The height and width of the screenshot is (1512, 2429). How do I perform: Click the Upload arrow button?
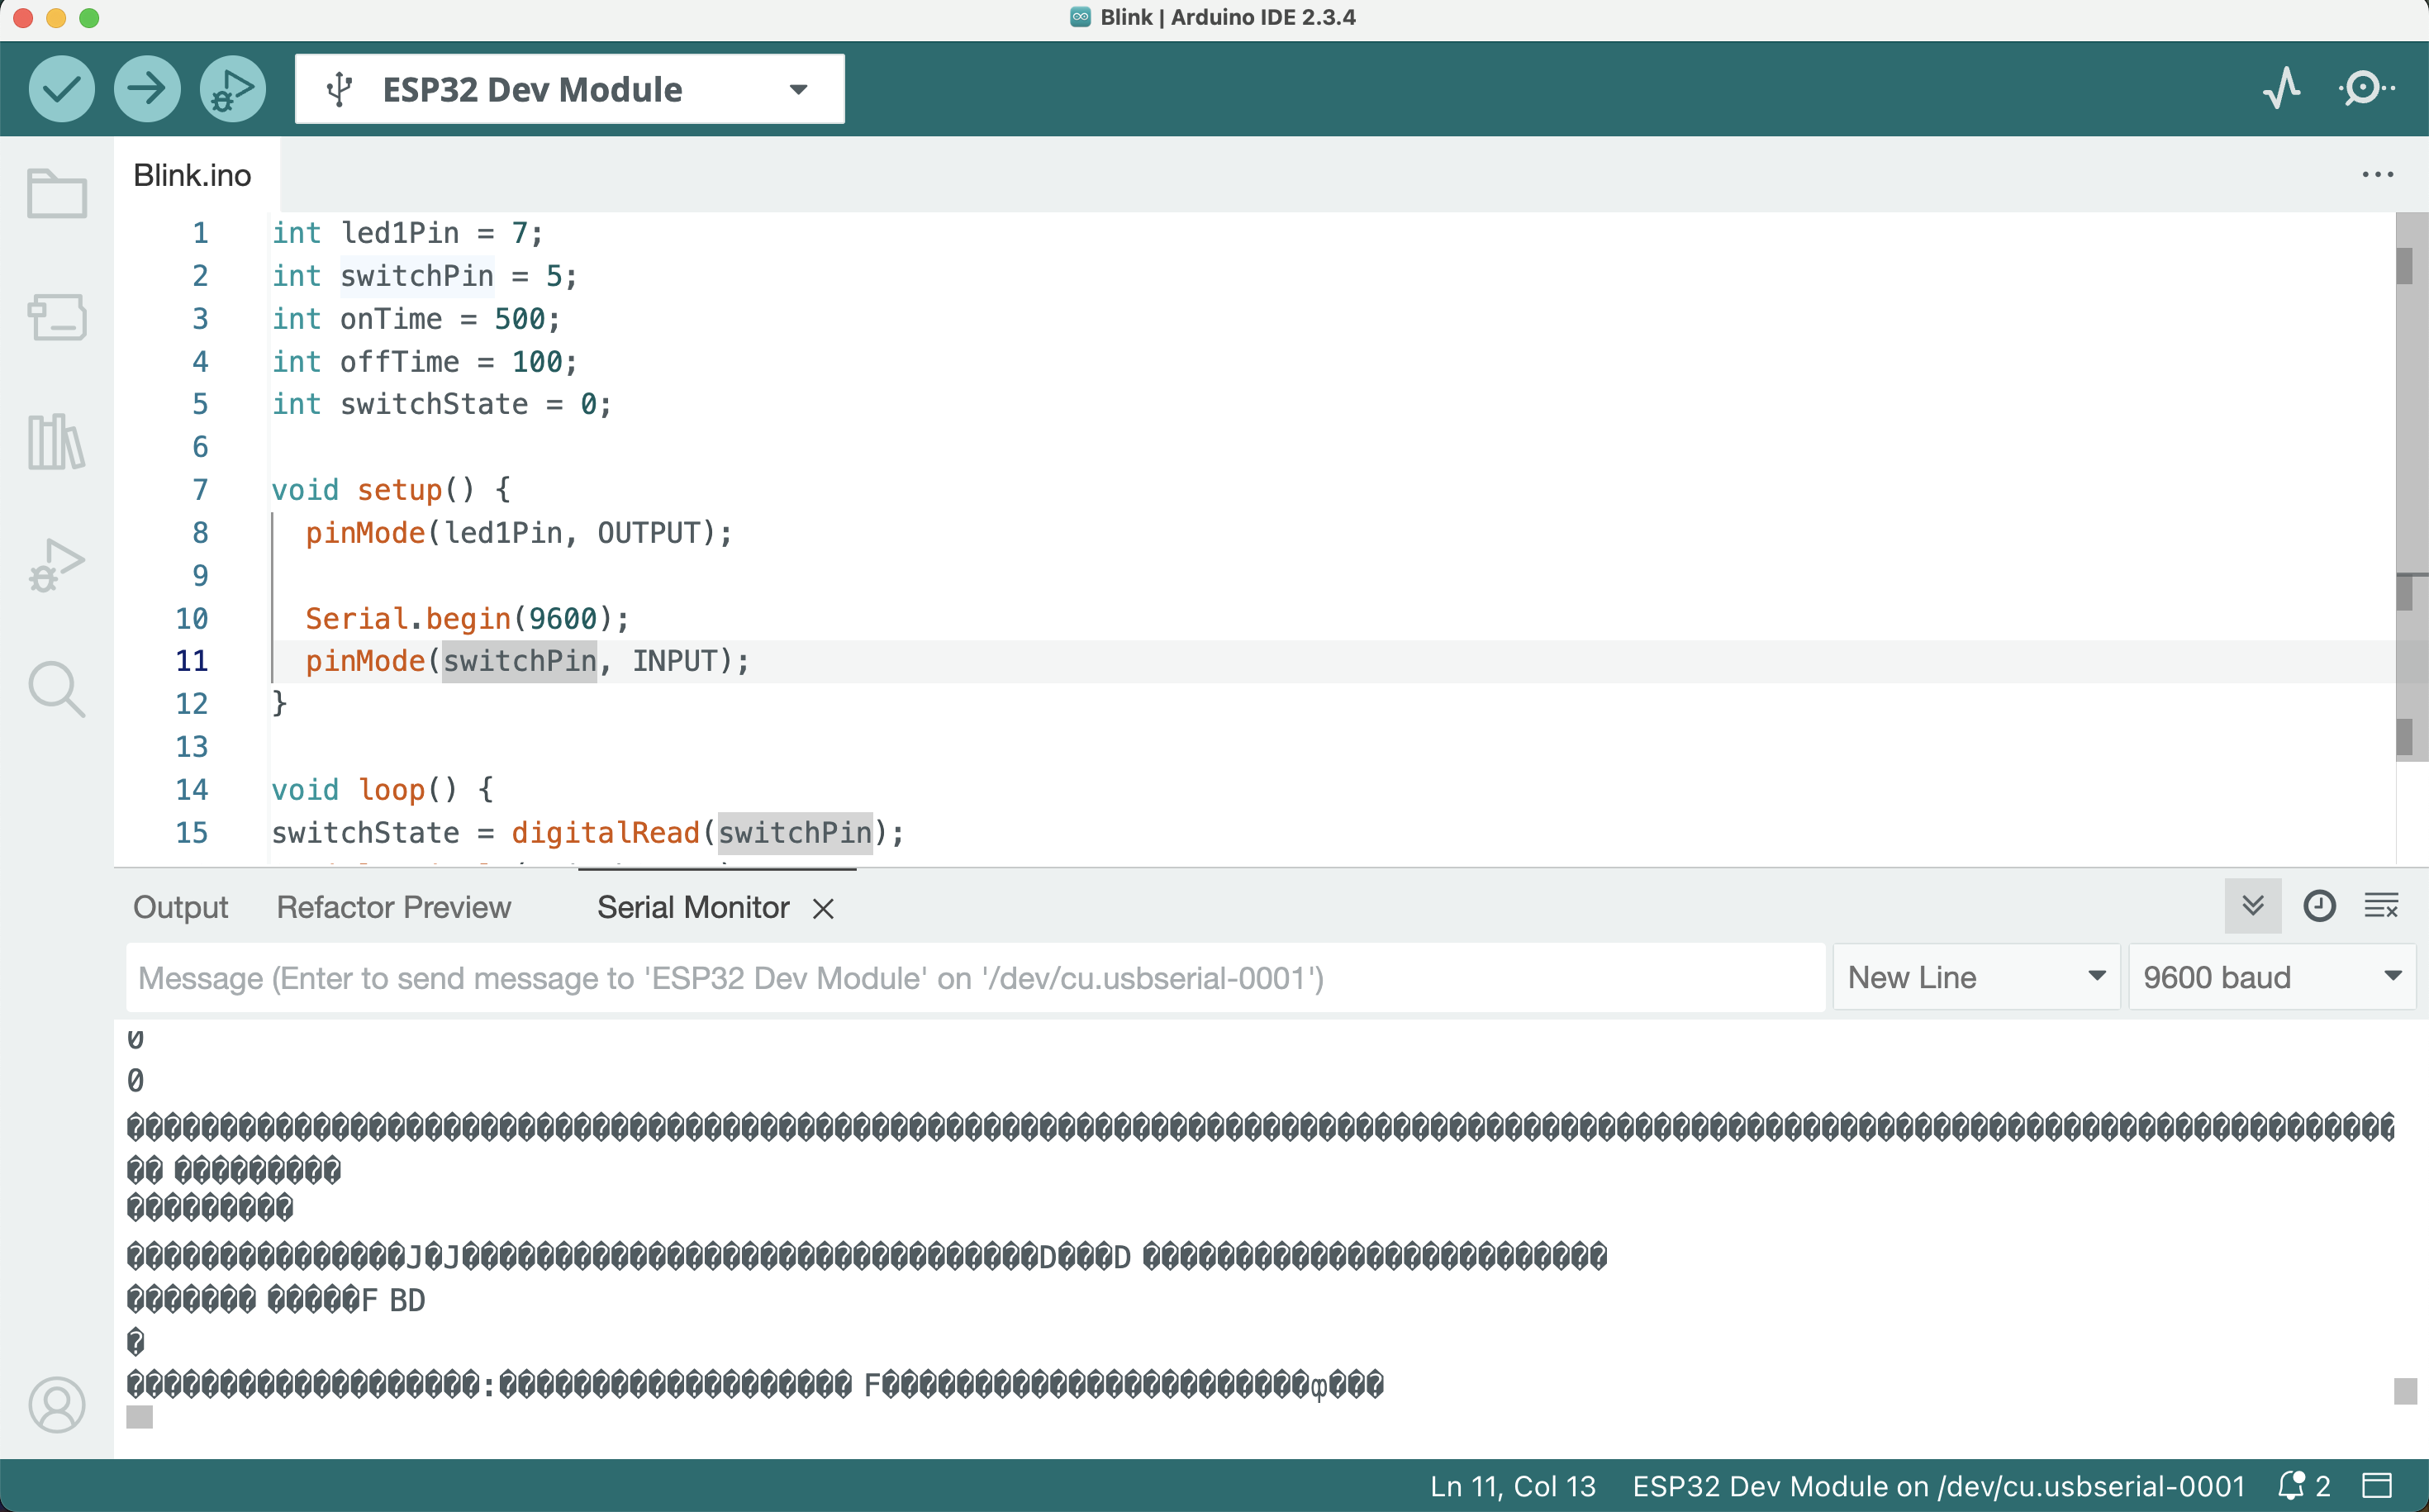[147, 89]
